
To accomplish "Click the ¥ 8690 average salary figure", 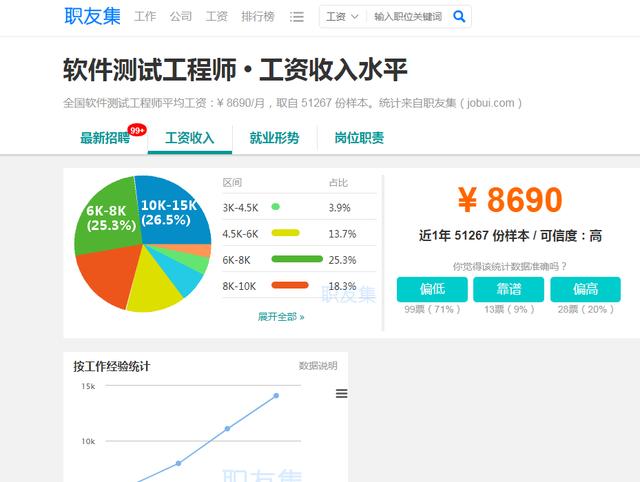I will pyautogui.click(x=509, y=200).
